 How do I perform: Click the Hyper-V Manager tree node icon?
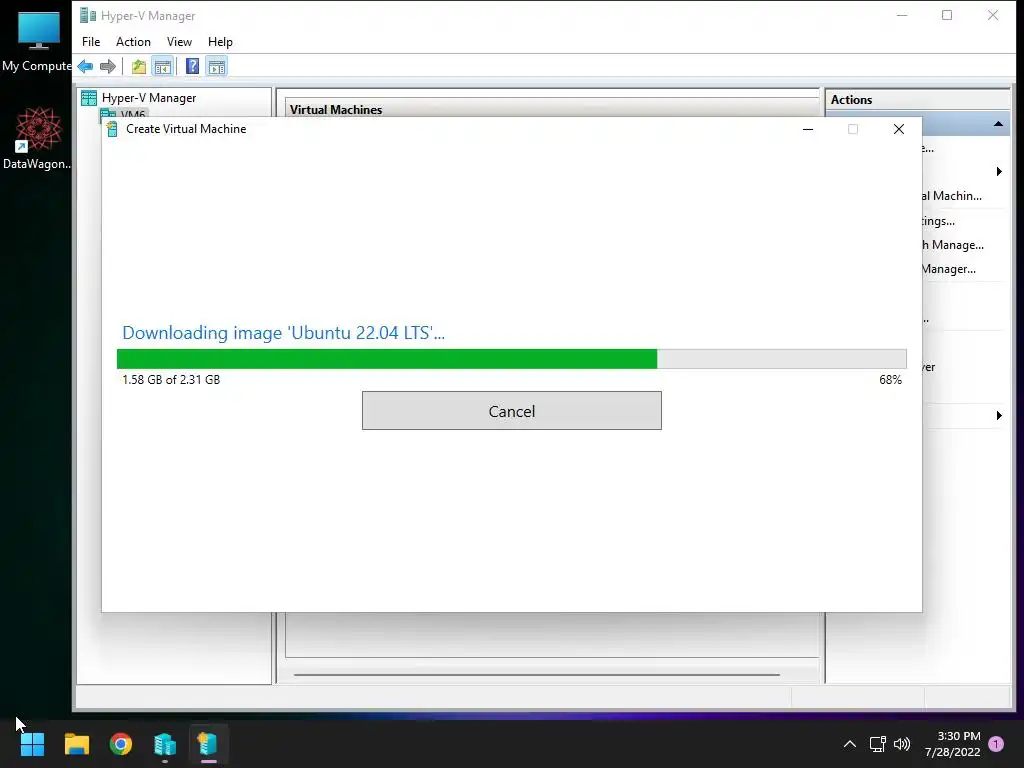89,98
